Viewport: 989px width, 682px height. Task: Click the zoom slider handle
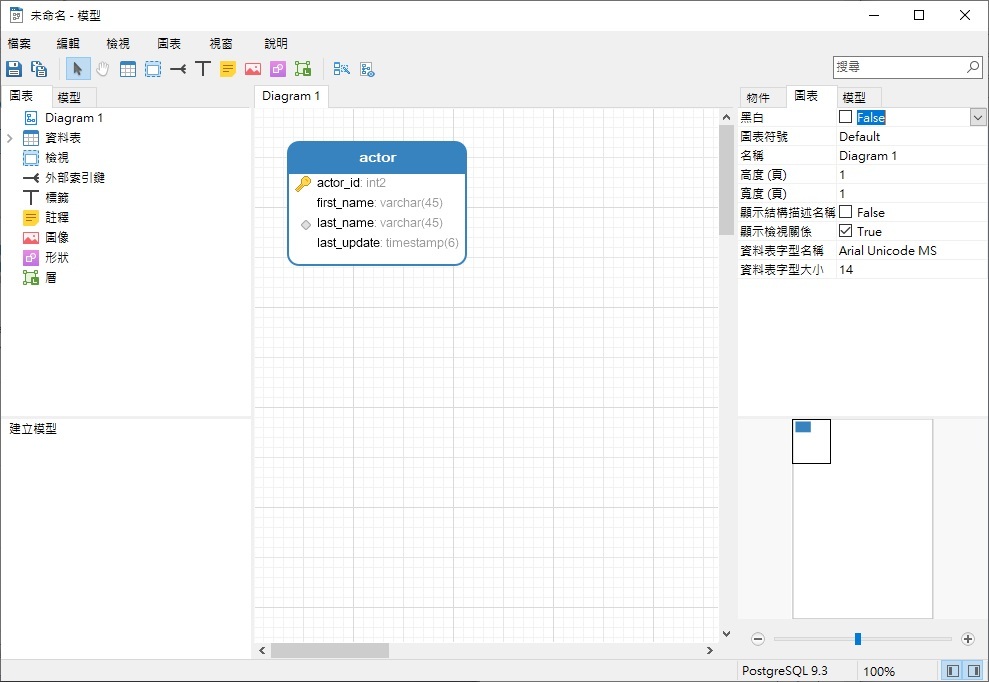tap(857, 639)
